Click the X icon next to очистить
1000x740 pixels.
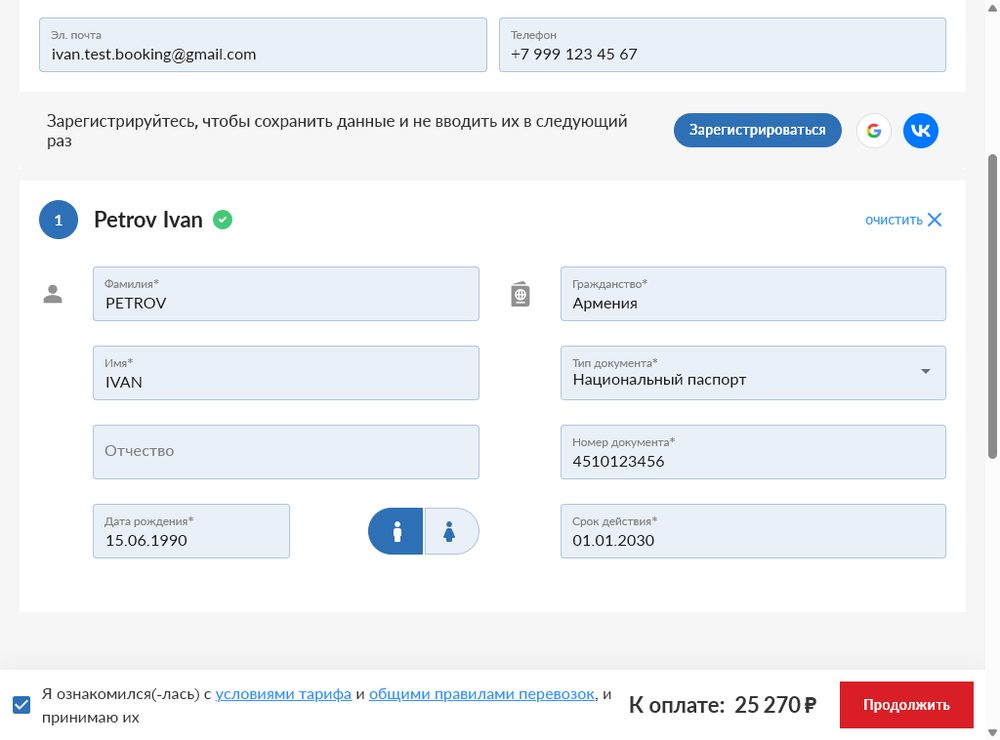[x=934, y=219]
